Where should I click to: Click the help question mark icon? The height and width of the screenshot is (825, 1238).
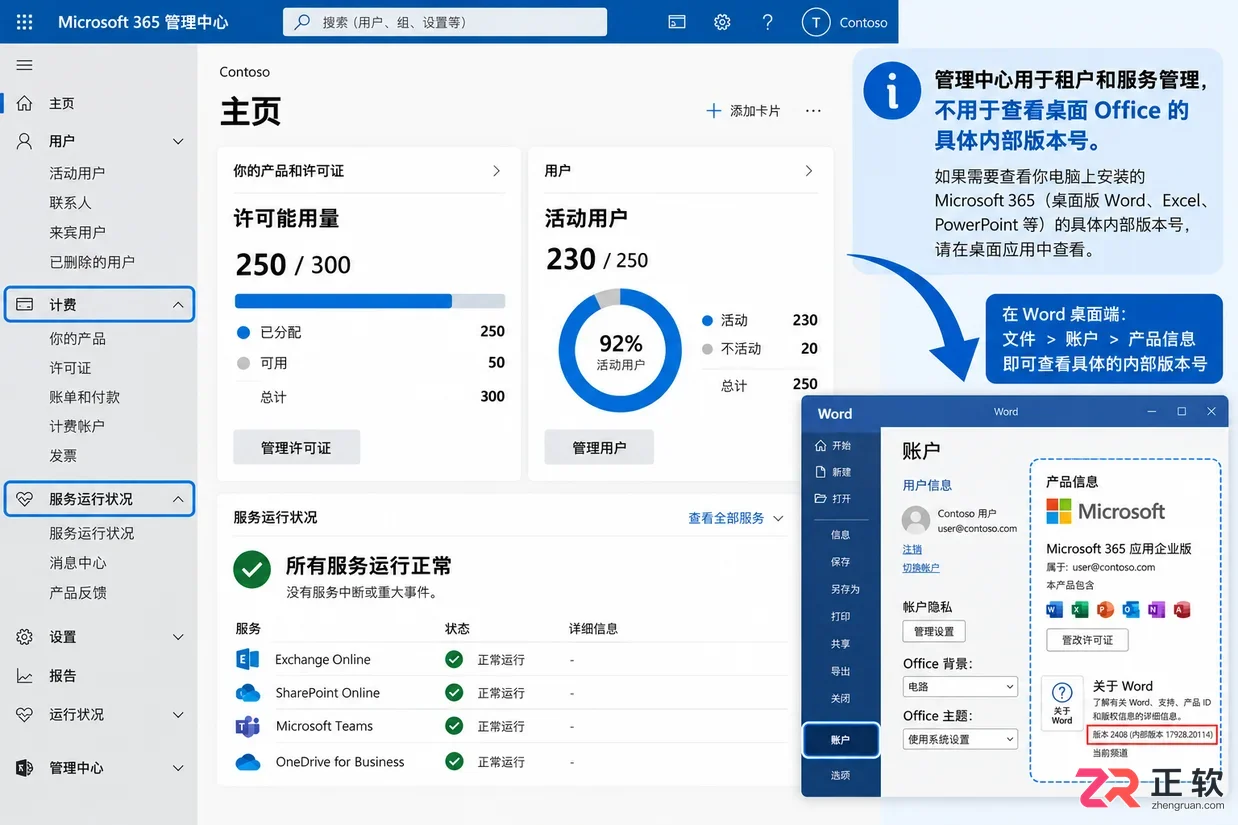(767, 22)
